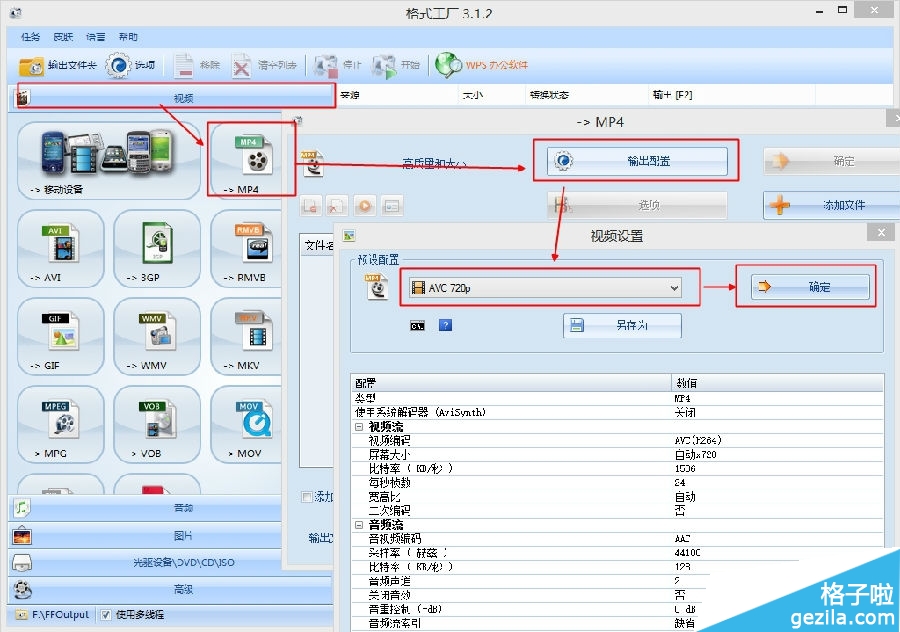Open the 输出文件夹 output folder toolbar button

point(57,65)
